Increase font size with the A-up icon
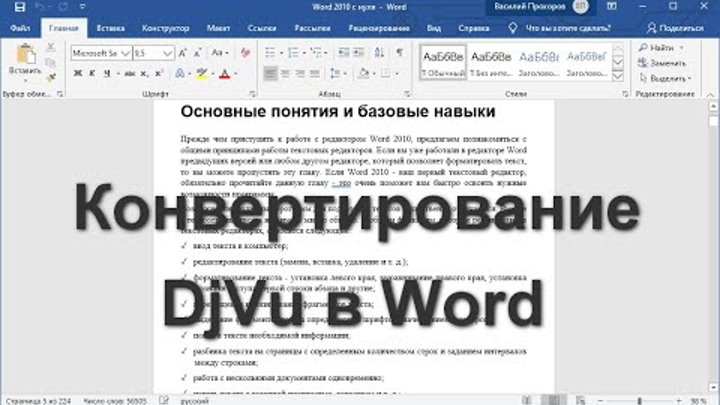This screenshot has height=405, width=720. pyautogui.click(x=182, y=53)
